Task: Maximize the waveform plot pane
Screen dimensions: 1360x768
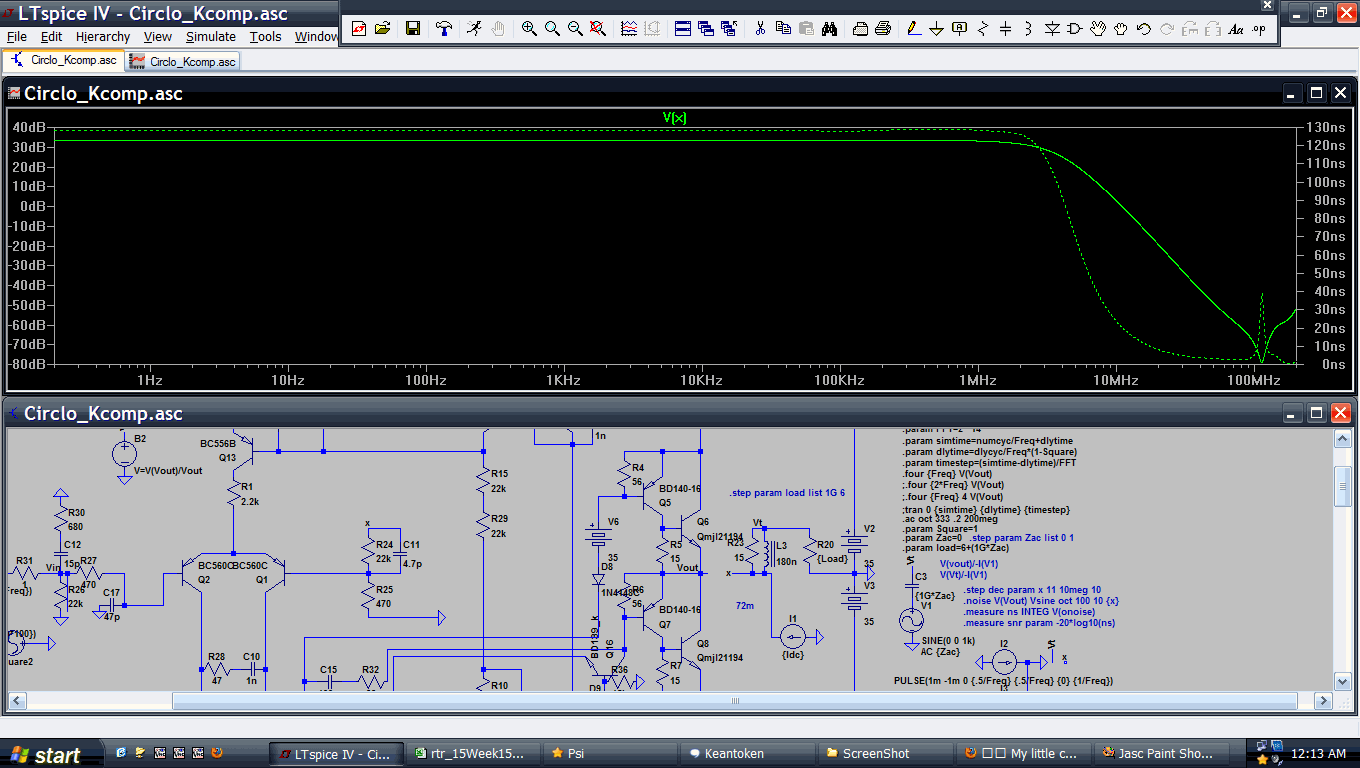Action: 1317,93
